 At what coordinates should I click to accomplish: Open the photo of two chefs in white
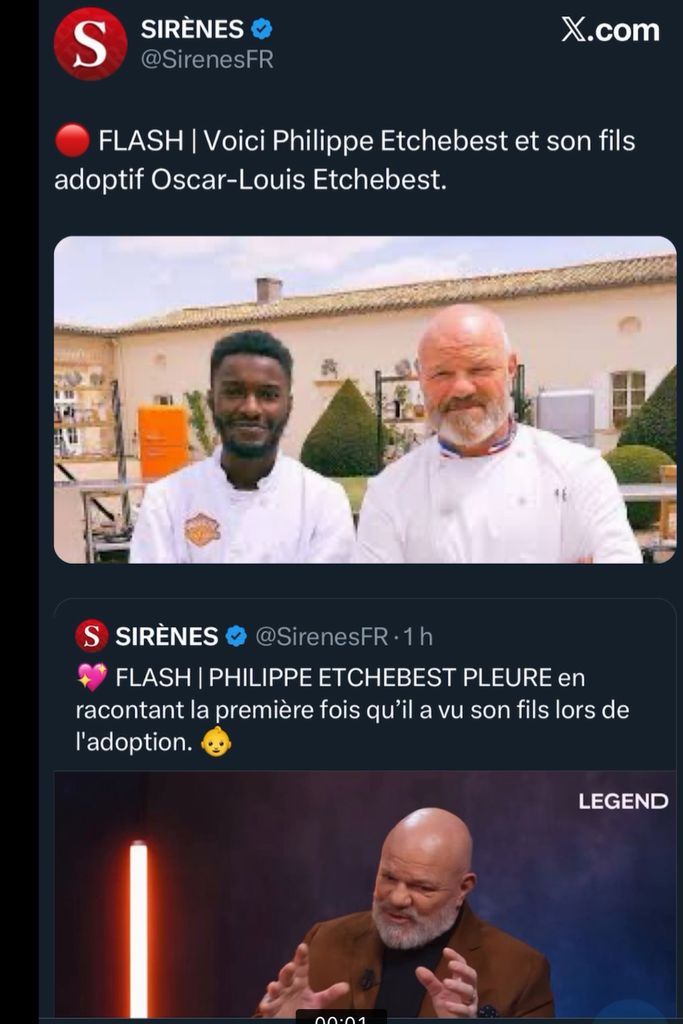coord(365,400)
